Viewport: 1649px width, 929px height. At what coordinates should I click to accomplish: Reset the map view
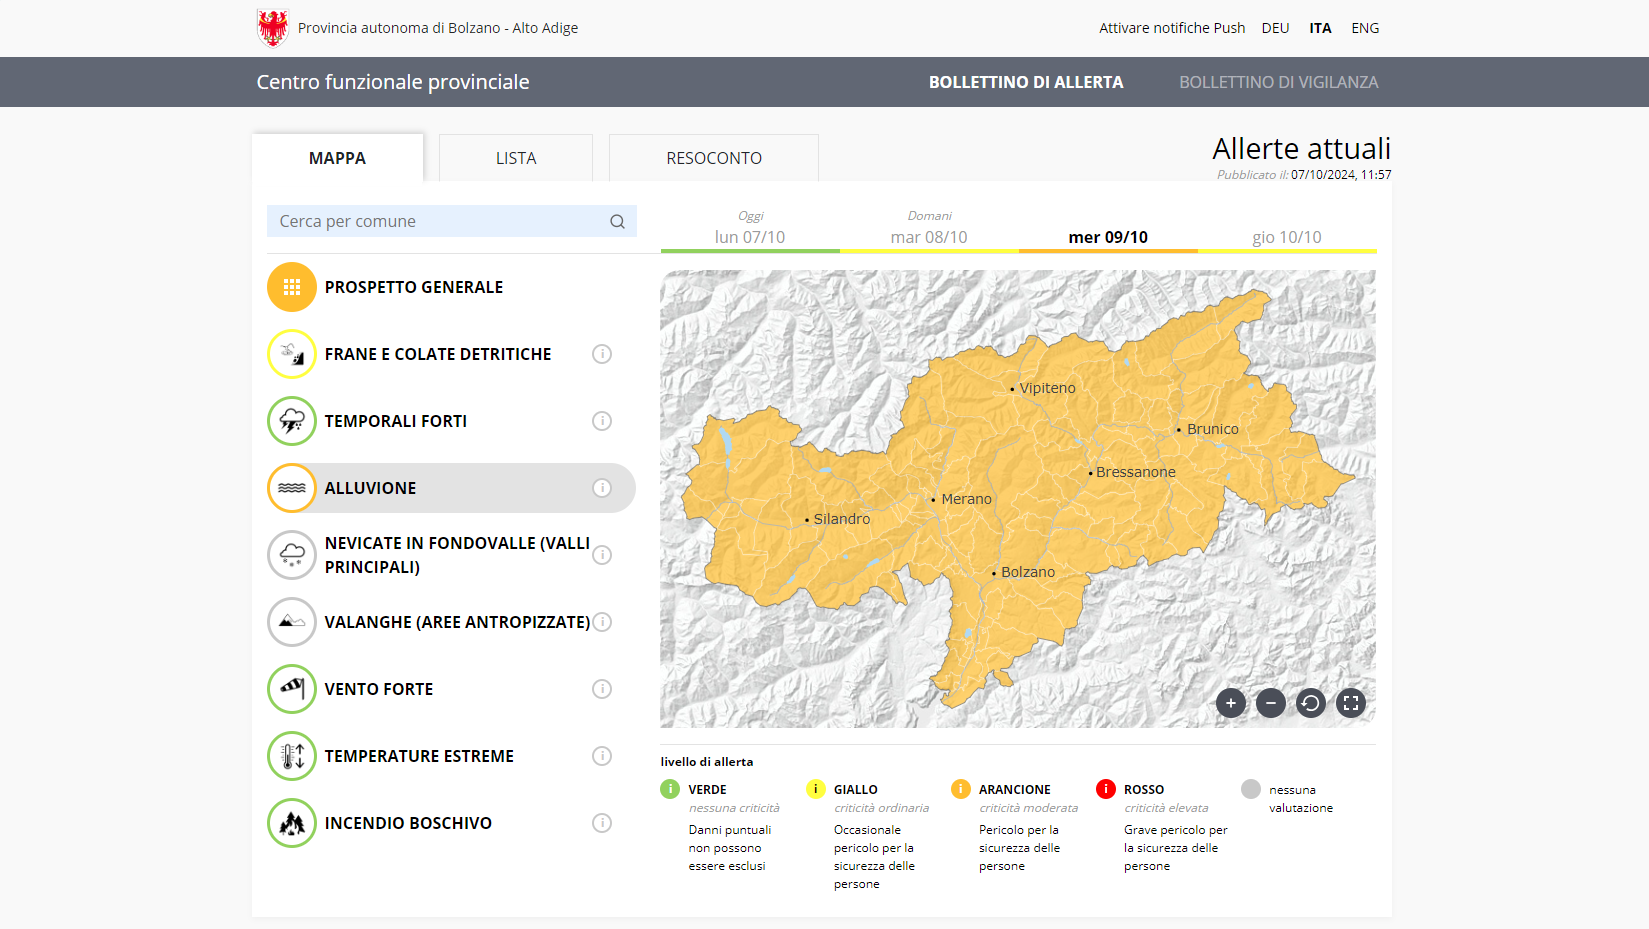[1310, 703]
